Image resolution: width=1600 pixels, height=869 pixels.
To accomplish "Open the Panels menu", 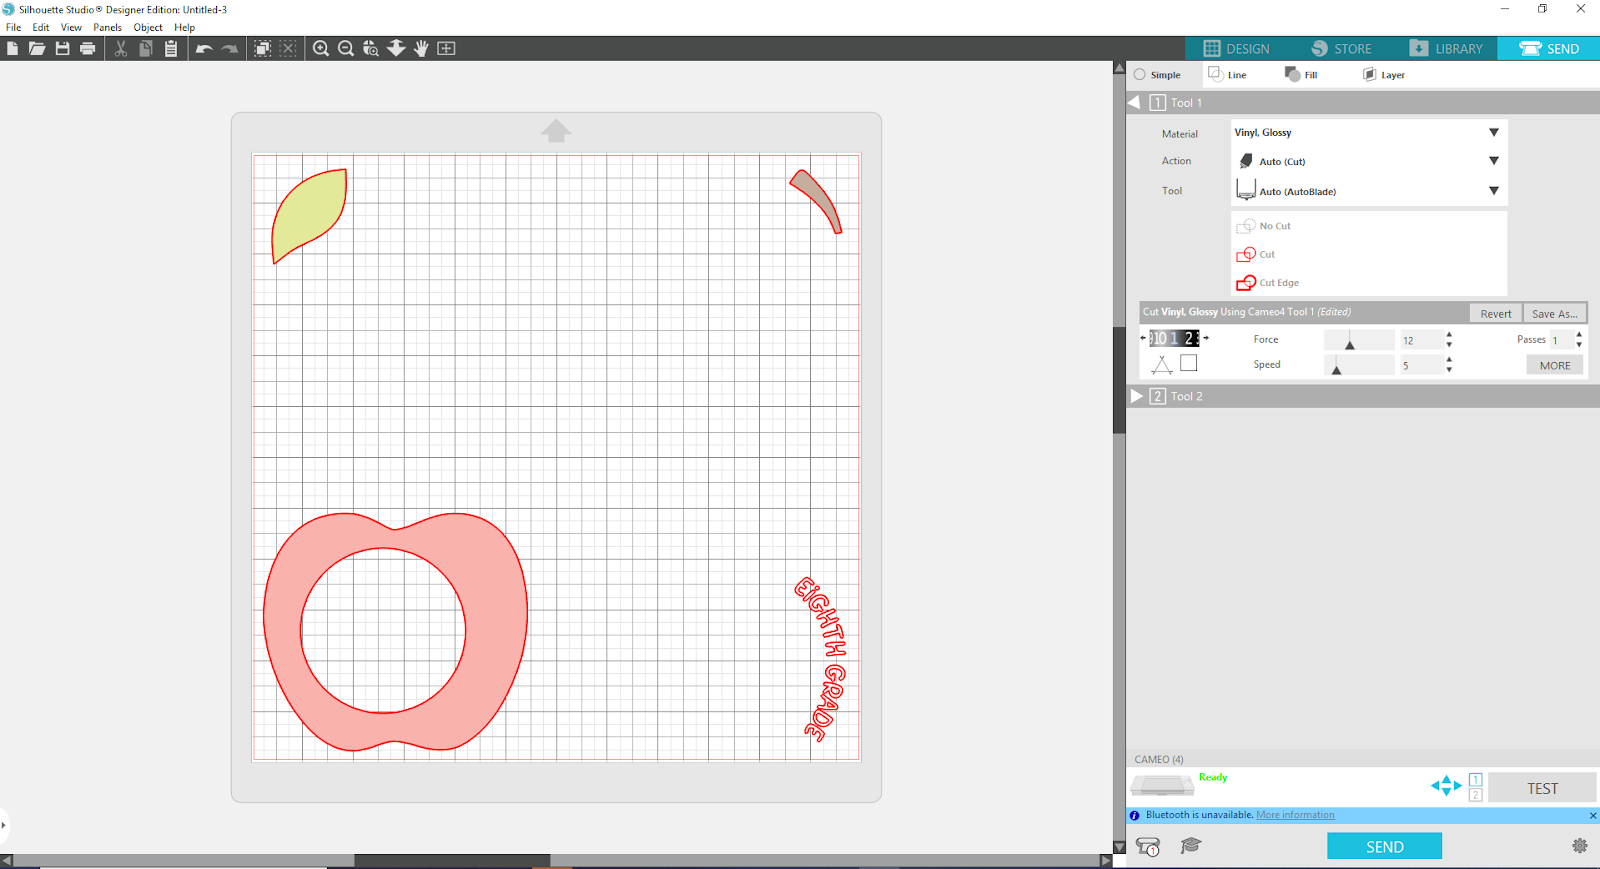I will pos(108,27).
